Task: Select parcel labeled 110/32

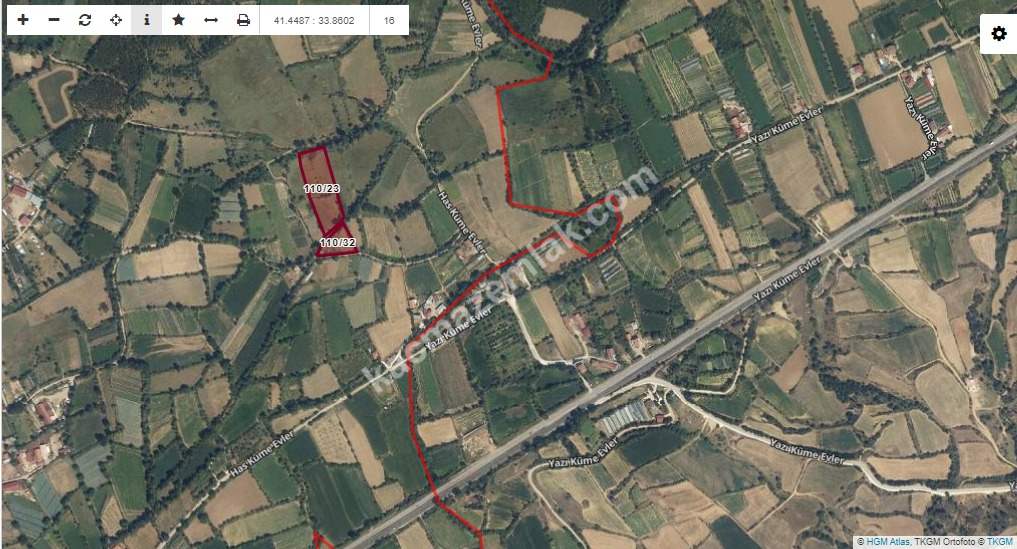Action: [338, 243]
